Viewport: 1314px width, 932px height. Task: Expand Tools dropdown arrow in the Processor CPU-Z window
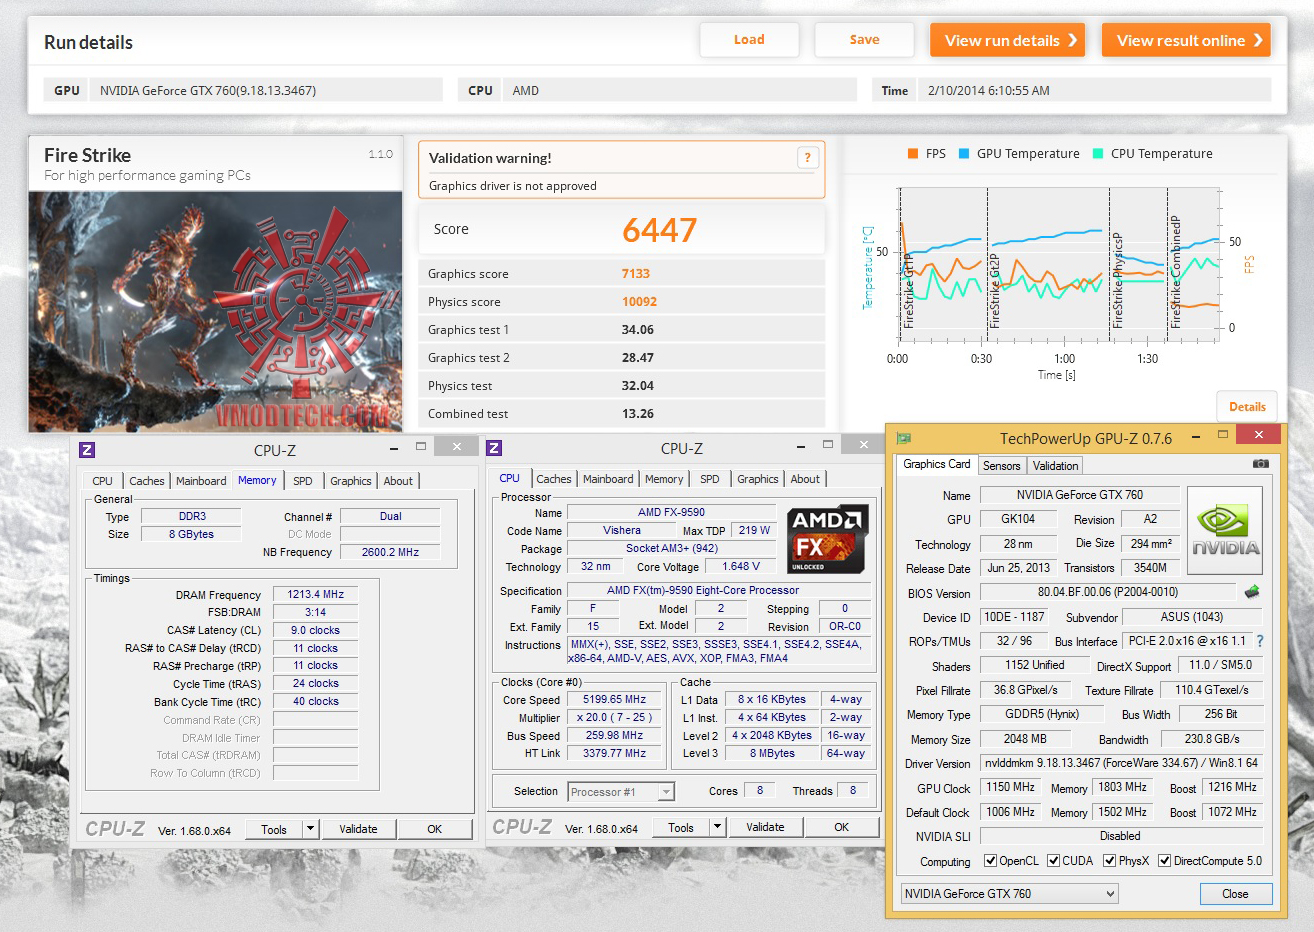click(717, 827)
